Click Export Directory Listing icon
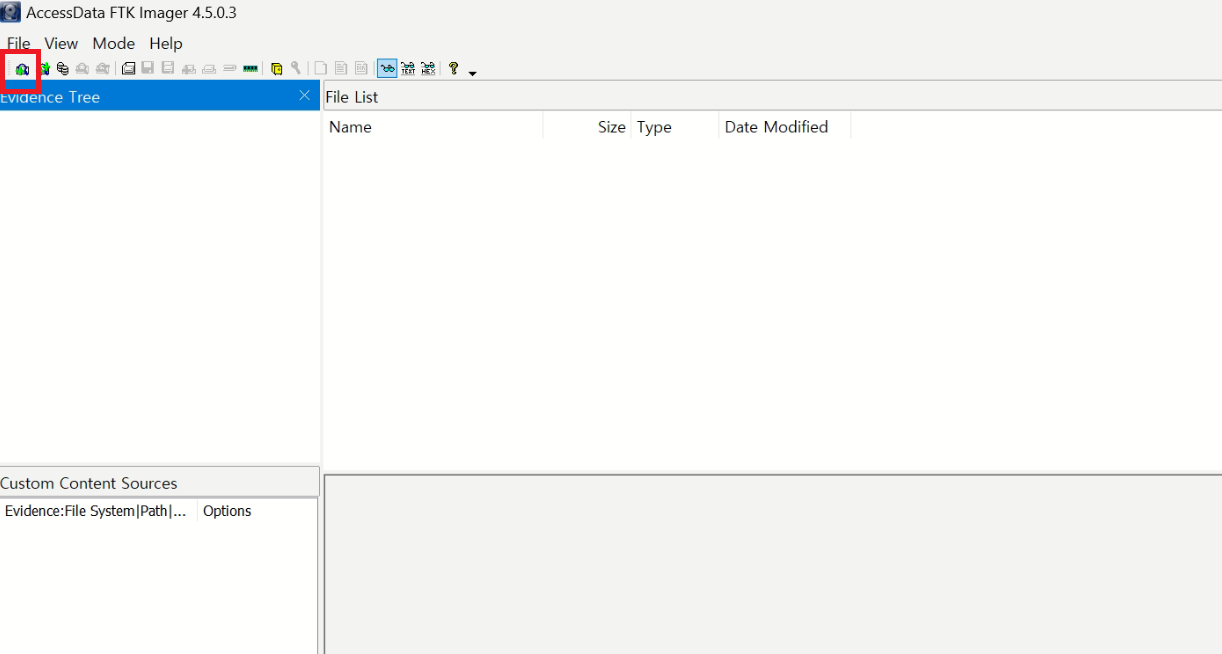This screenshot has width=1222, height=654. [361, 69]
